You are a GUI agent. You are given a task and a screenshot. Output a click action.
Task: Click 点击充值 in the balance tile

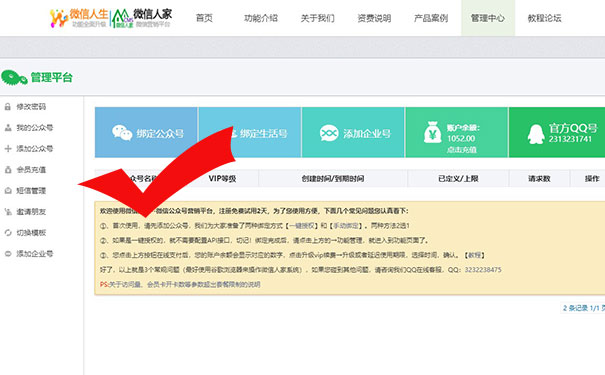coord(461,150)
